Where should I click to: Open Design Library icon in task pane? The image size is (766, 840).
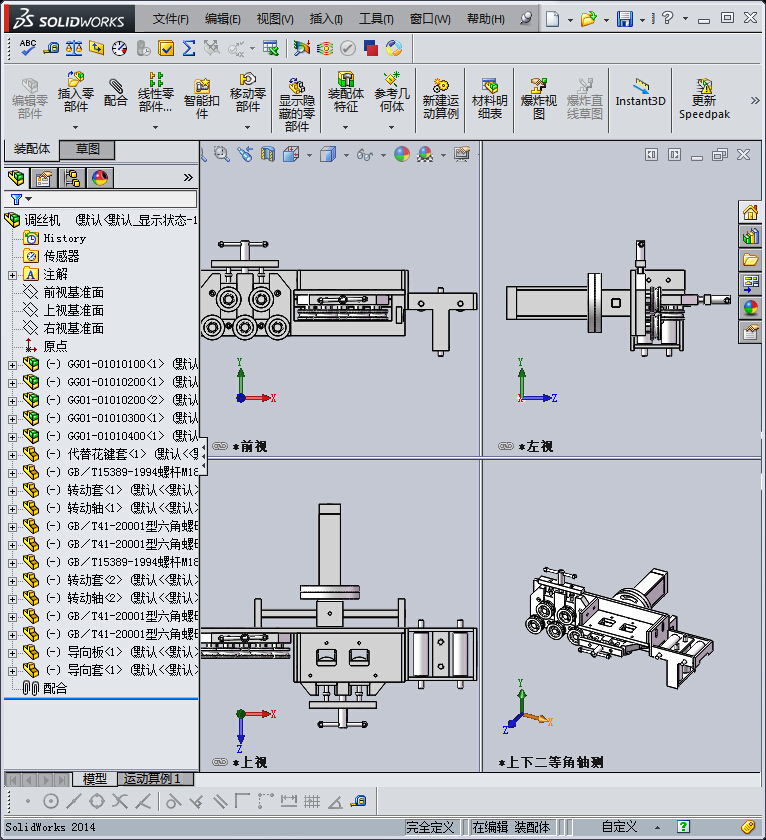pyautogui.click(x=750, y=236)
